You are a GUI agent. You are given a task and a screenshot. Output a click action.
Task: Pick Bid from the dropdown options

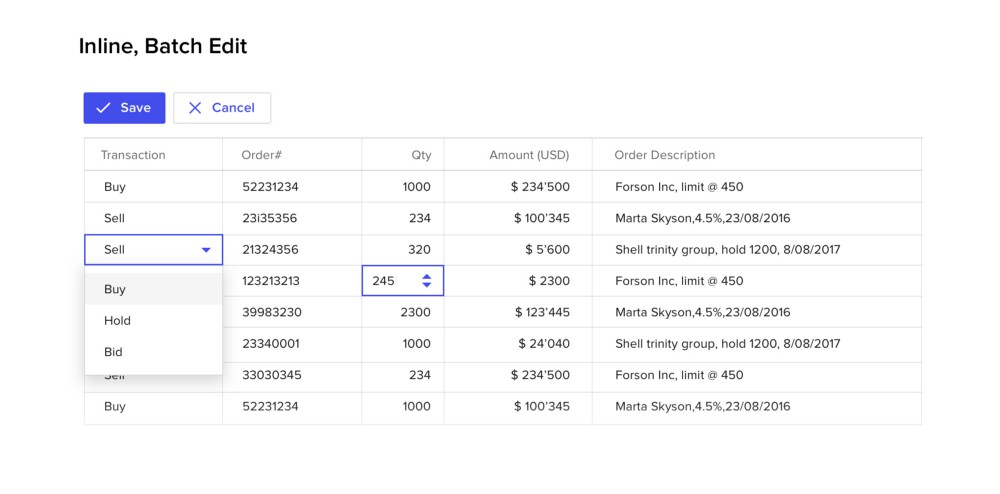[x=113, y=352]
